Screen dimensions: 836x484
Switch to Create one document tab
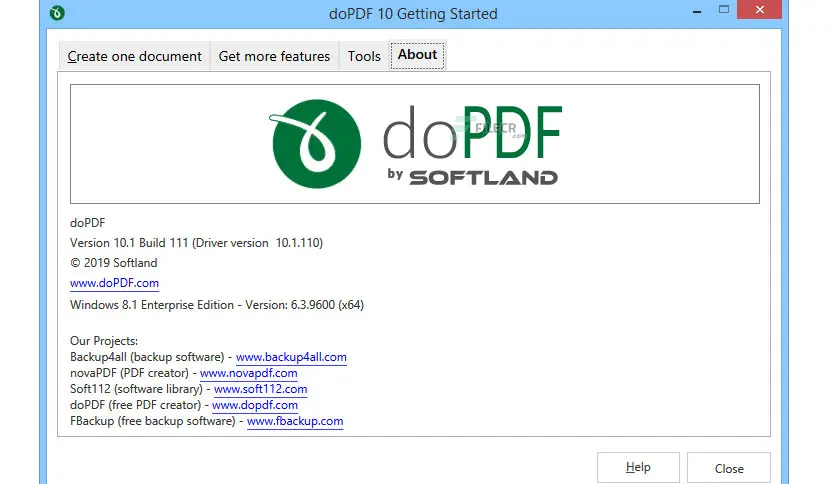[134, 57]
